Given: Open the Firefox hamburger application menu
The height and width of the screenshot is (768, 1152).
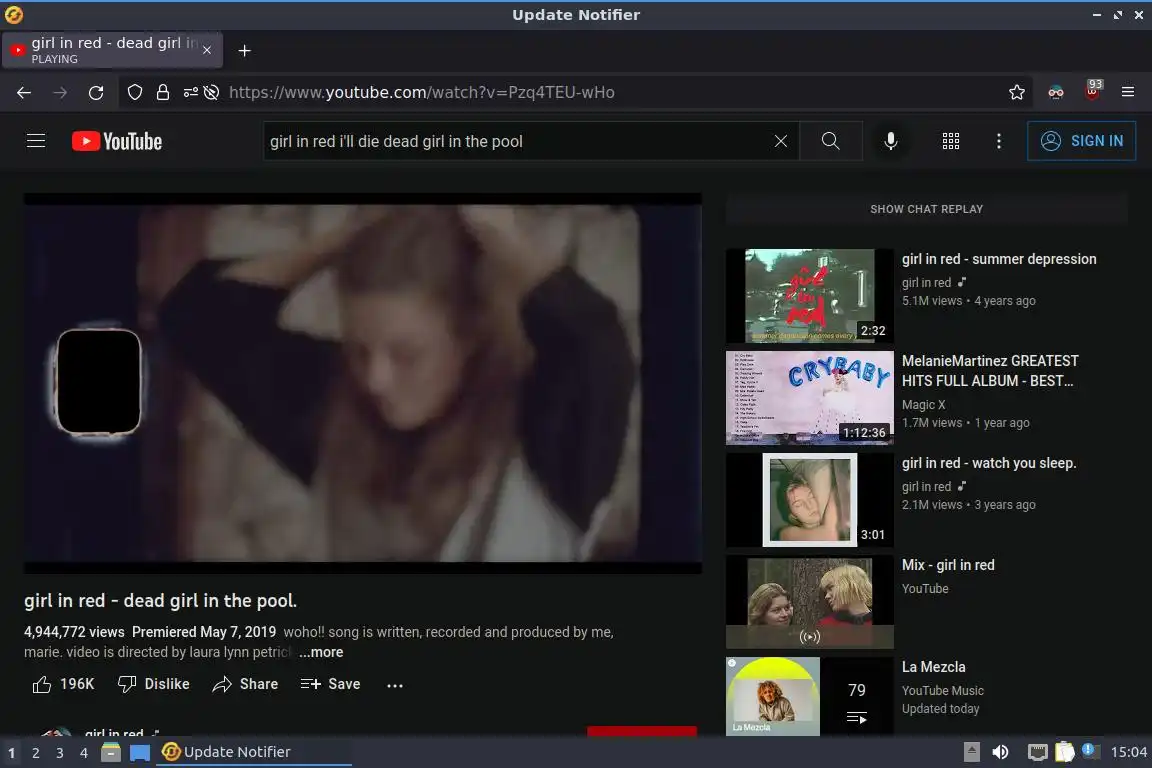Looking at the screenshot, I should [x=1128, y=93].
